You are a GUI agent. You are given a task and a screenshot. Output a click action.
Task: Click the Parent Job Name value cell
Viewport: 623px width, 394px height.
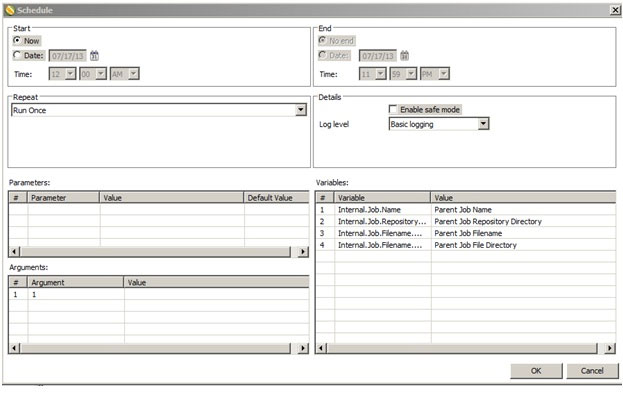pos(463,209)
